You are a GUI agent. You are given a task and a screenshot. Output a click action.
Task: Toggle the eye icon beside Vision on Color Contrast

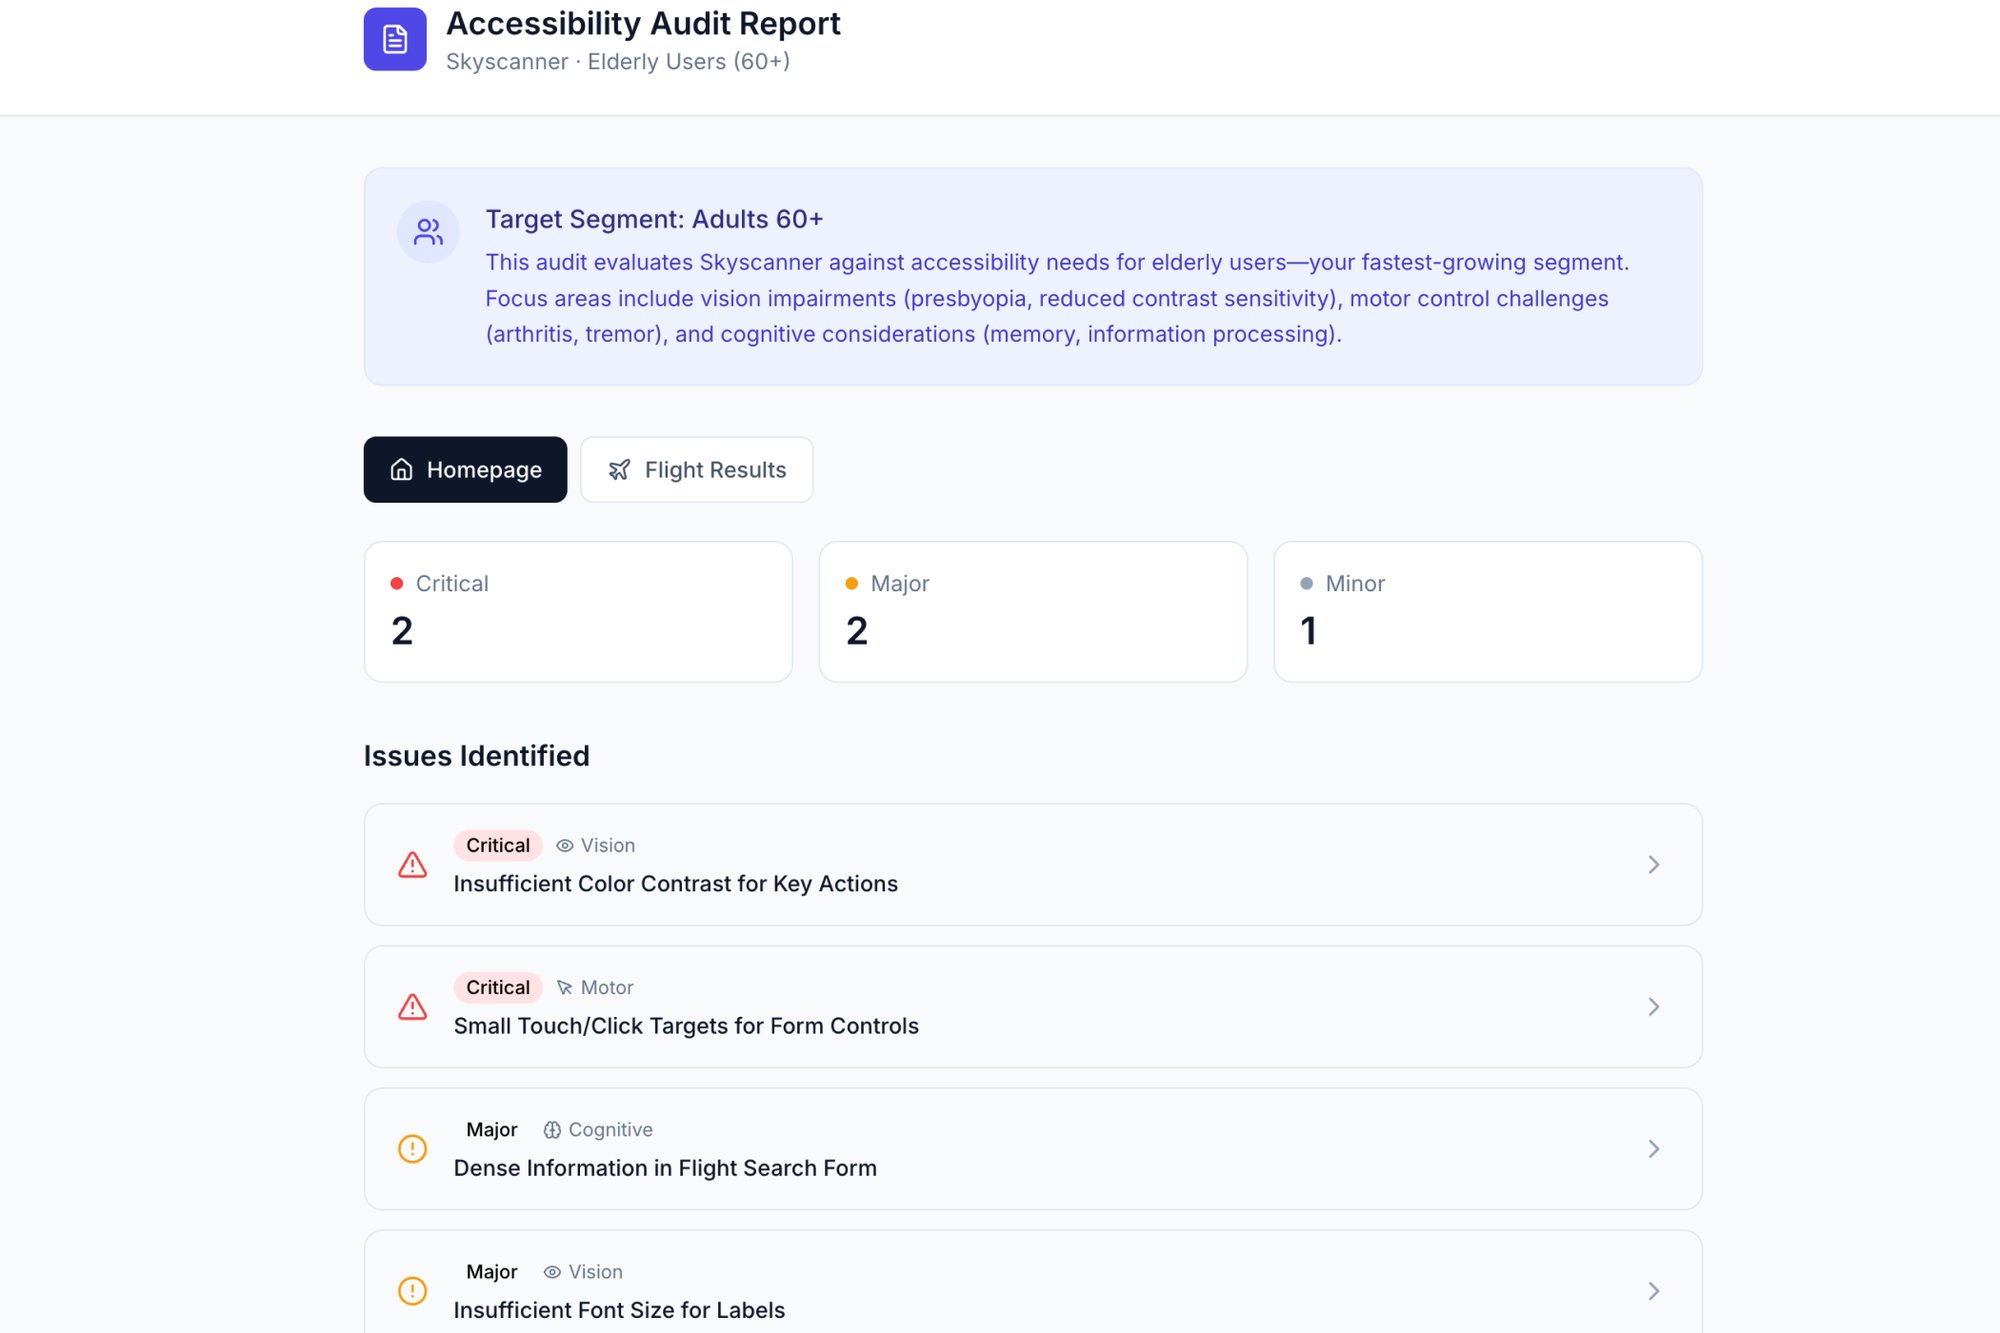[x=563, y=845]
